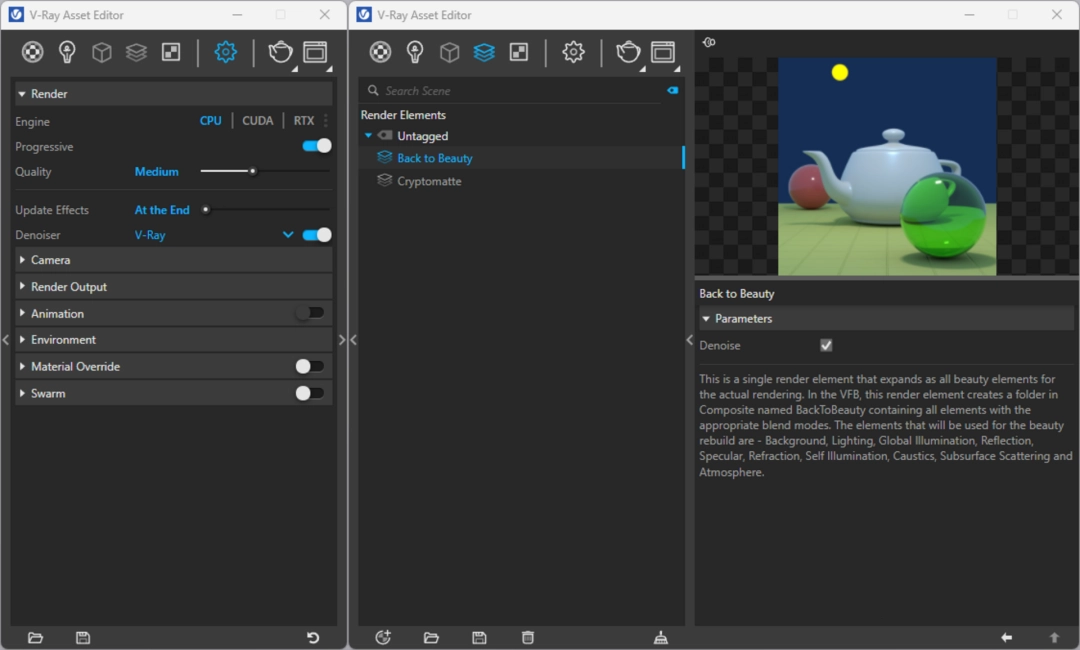
Task: Delete selected asset with trash icon
Action: pyautogui.click(x=528, y=638)
